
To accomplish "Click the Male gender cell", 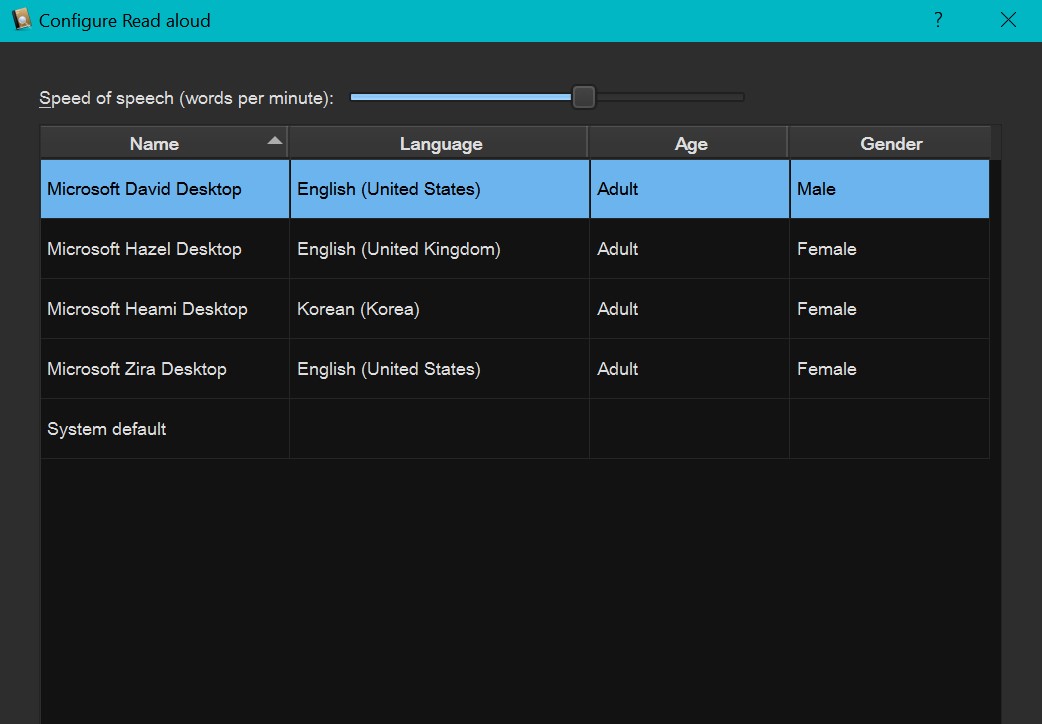I will coord(889,189).
